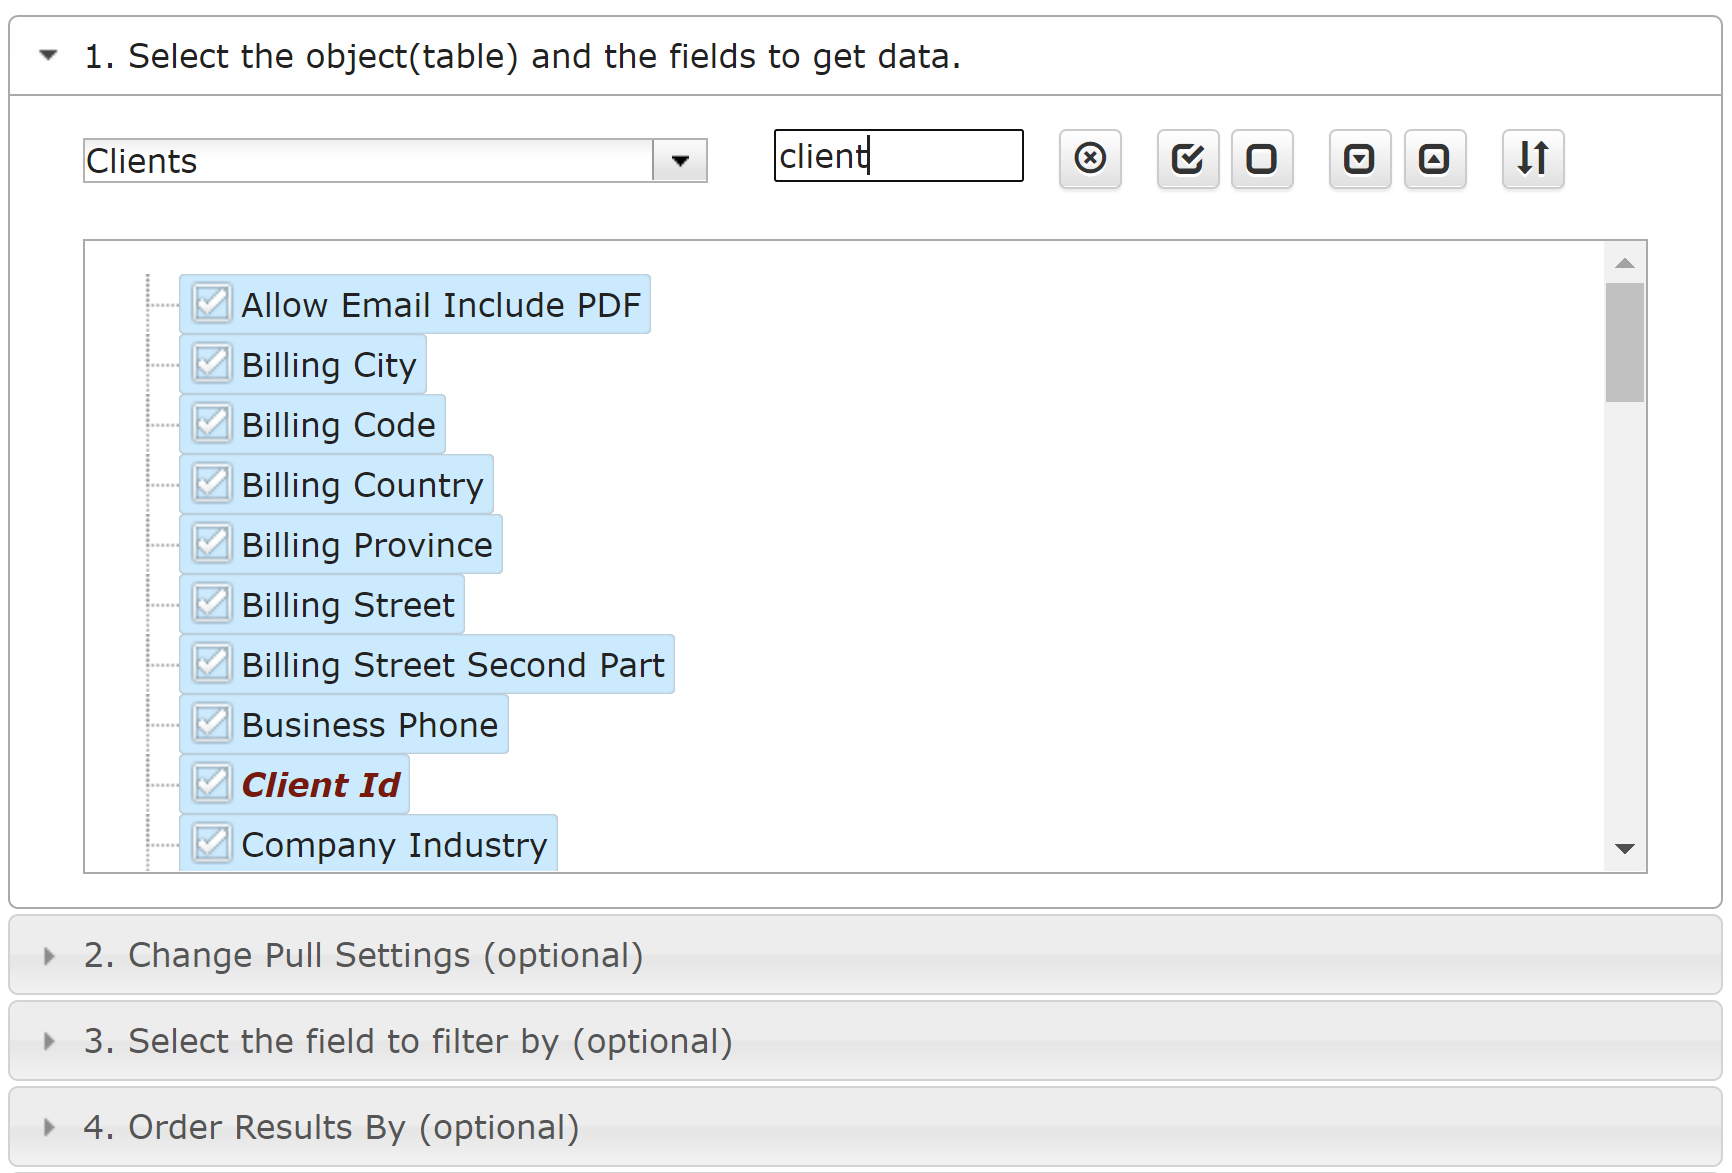Viewport: 1732px width, 1173px height.
Task: Toggle the Allow Email Include PDF checkbox
Action: pyautogui.click(x=212, y=304)
